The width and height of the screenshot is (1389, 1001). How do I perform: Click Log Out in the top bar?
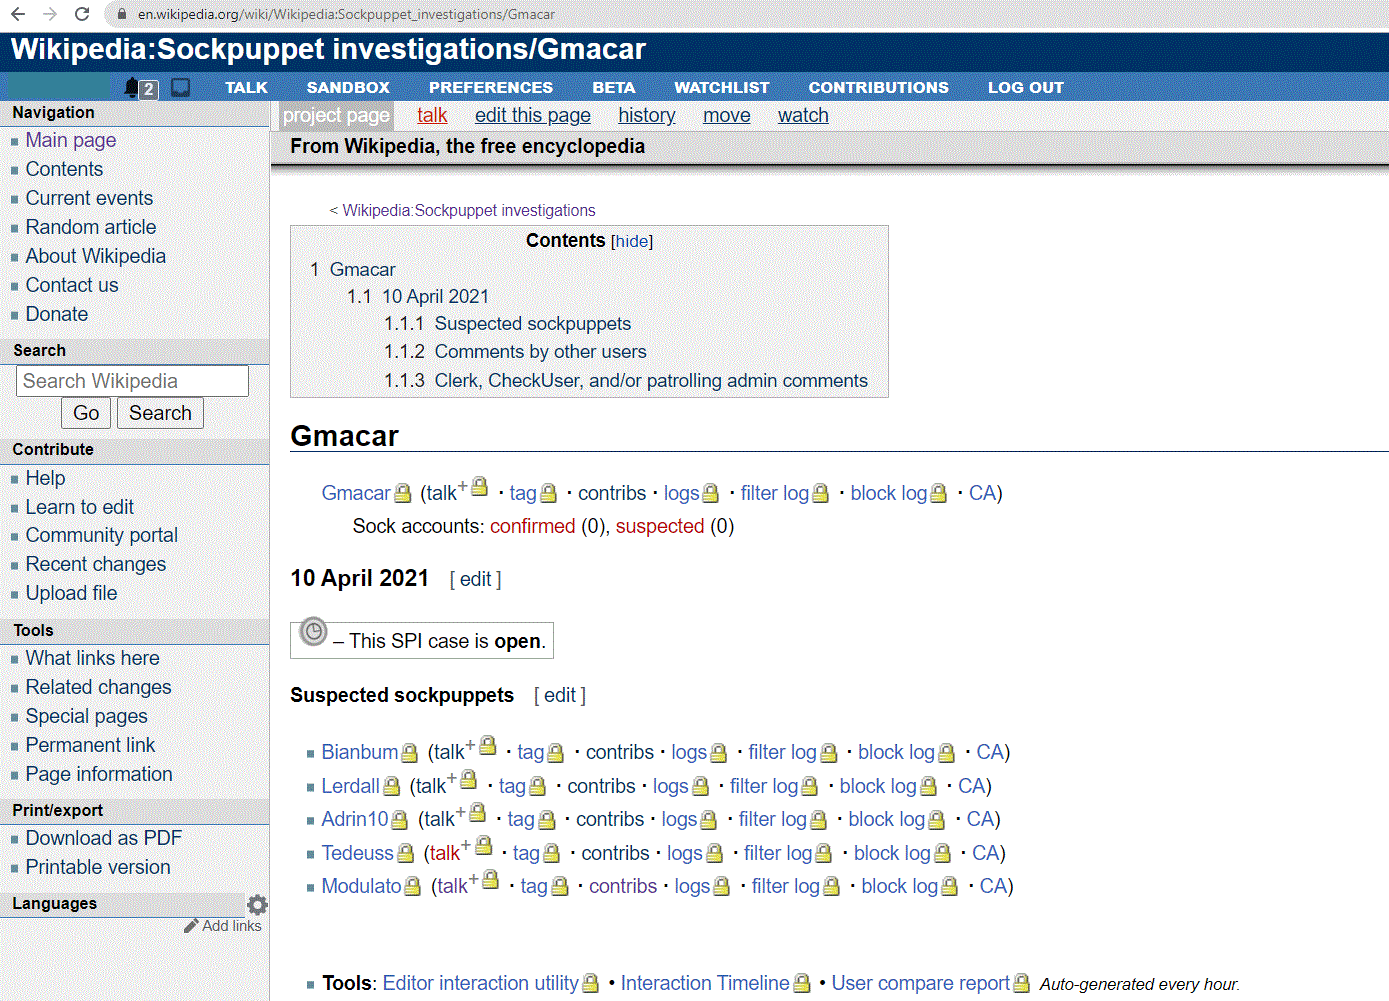click(x=1026, y=87)
